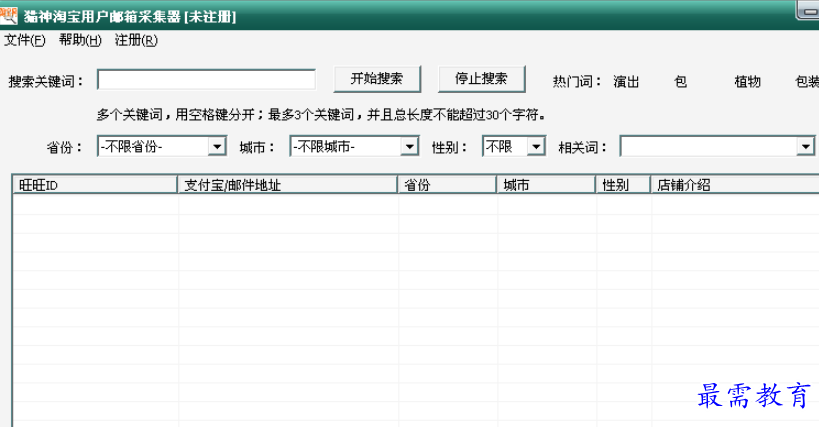
Task: Expand the 相关词 dropdown arrow
Action: pyautogui.click(x=805, y=147)
